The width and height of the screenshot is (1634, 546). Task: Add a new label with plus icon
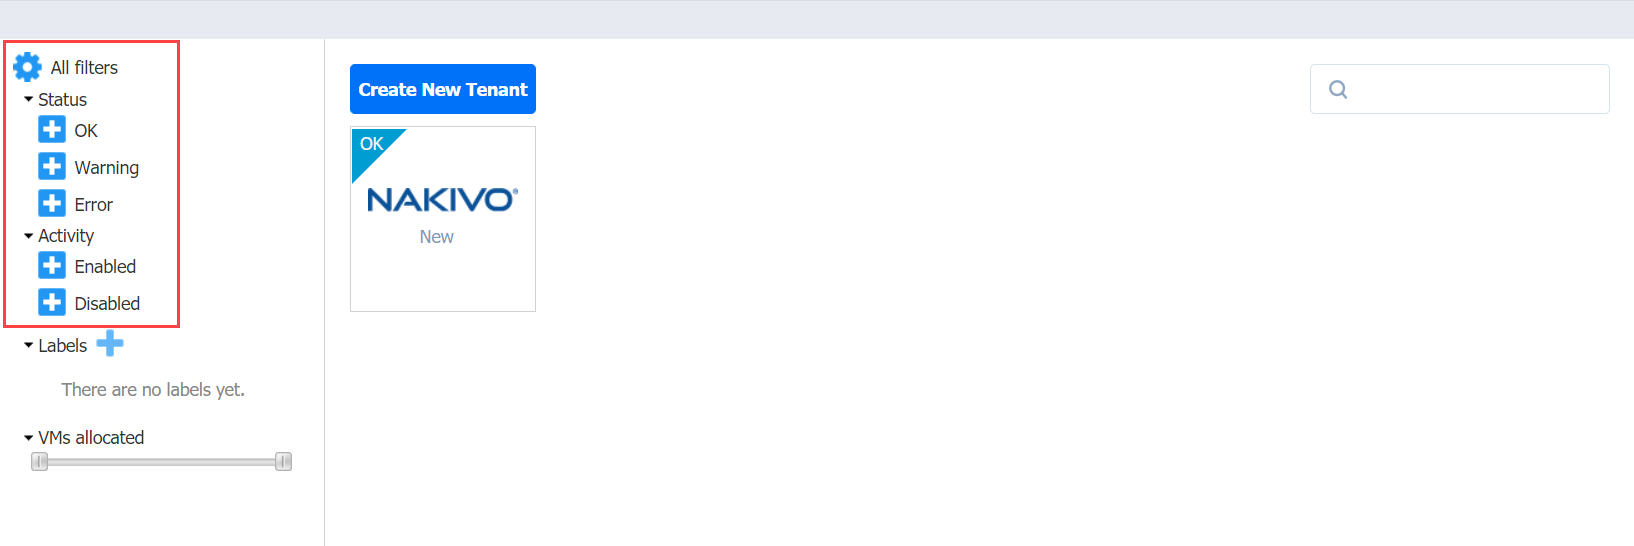(110, 344)
